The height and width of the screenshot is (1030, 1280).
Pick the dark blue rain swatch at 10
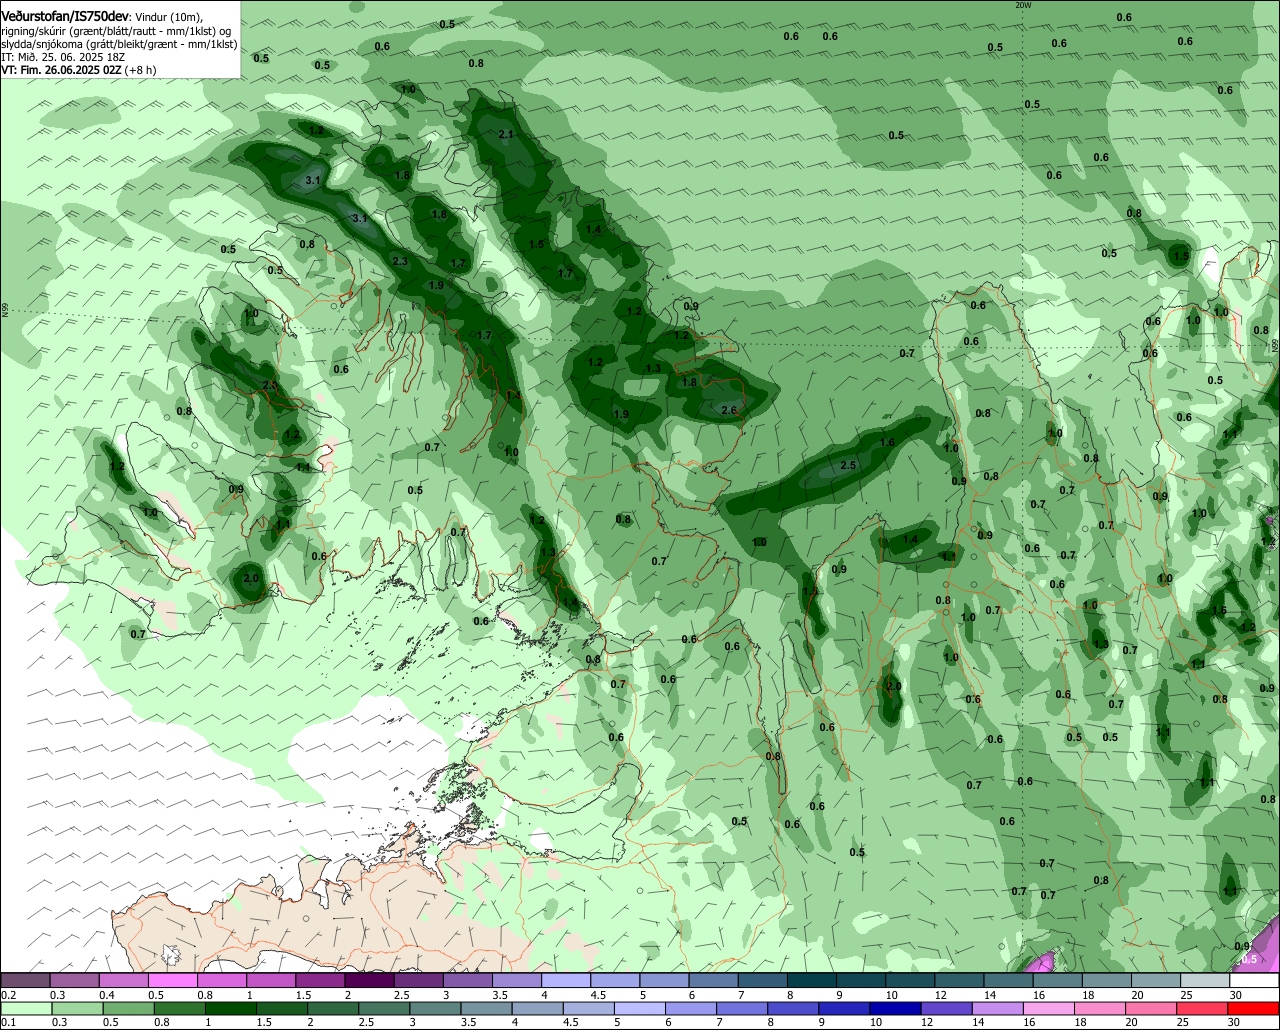pos(894,1009)
